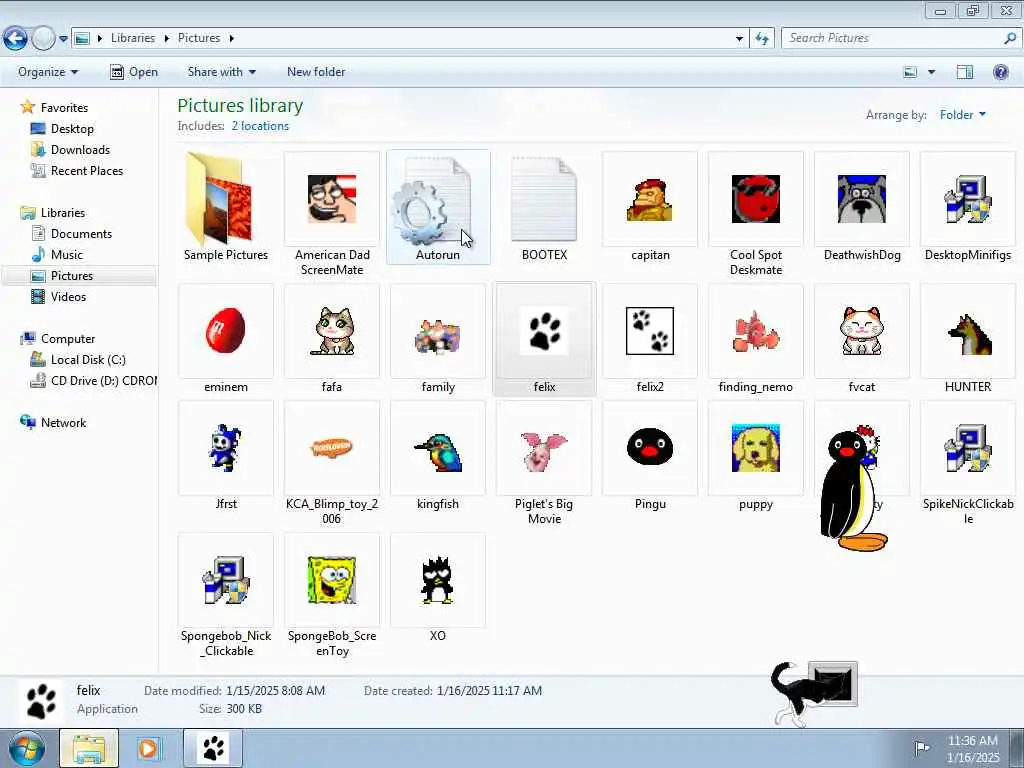Go back to the previous folder
This screenshot has height=768, width=1024.
click(16, 39)
